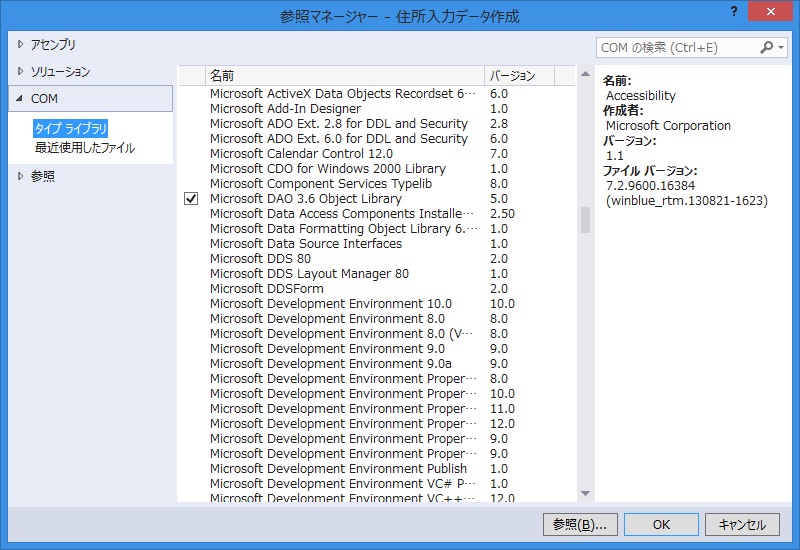The width and height of the screenshot is (800, 550).
Task: Click the help question mark icon in title bar
Action: coord(727,11)
